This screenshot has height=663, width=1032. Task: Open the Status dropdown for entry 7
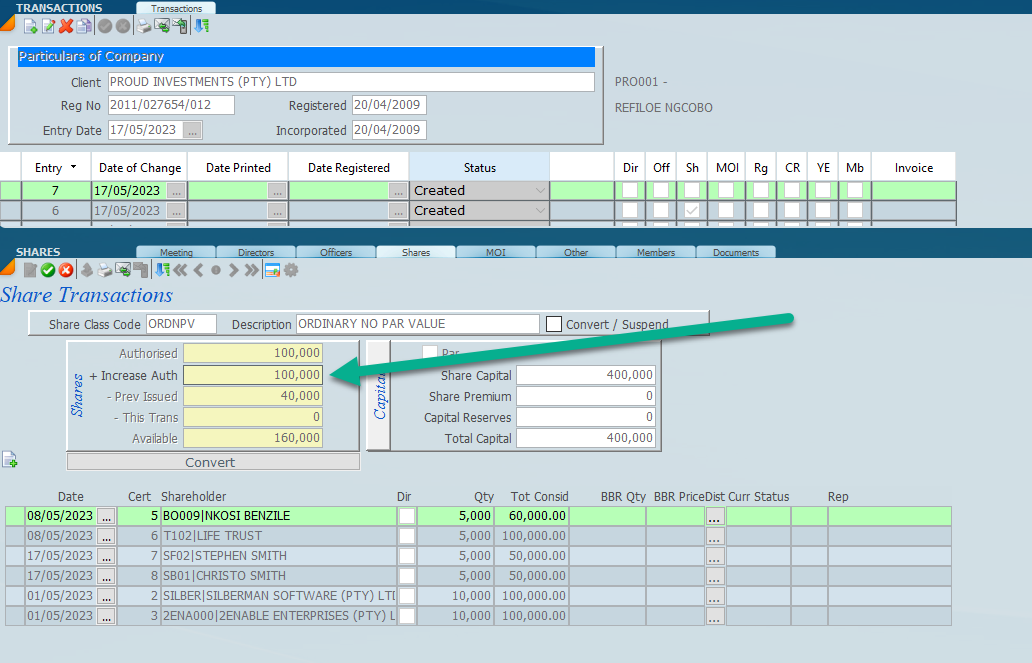pyautogui.click(x=541, y=190)
